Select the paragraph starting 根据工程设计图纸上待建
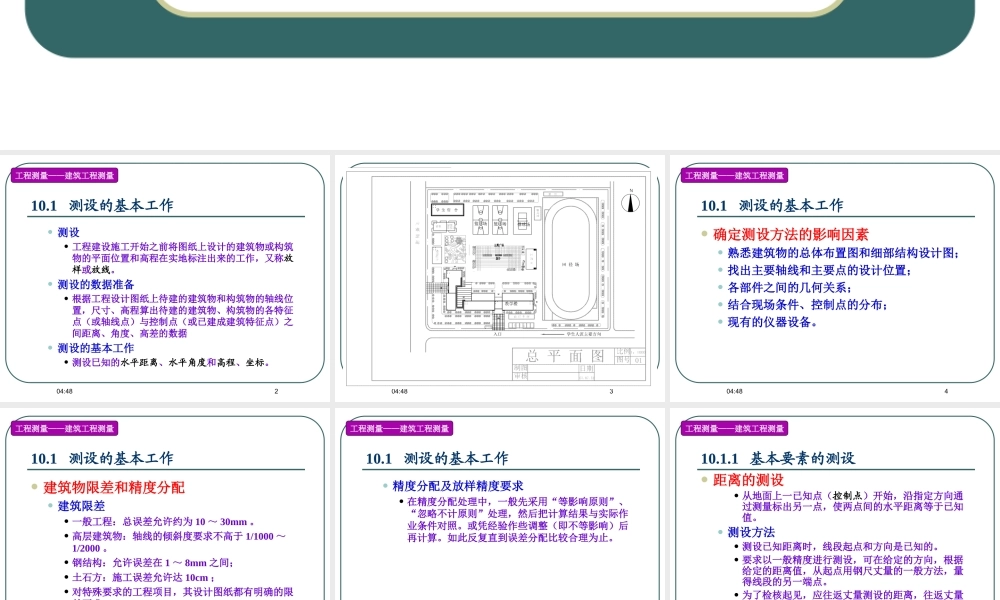1000x600 pixels. click(182, 316)
